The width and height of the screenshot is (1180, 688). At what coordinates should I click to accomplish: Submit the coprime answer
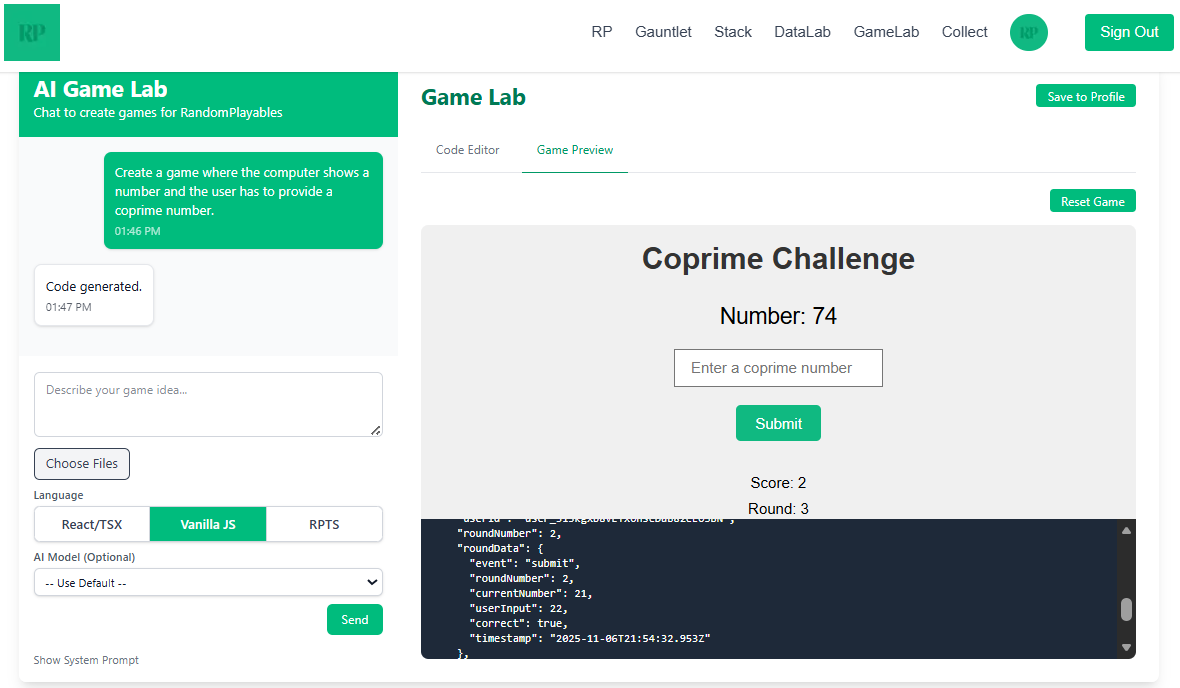point(778,424)
